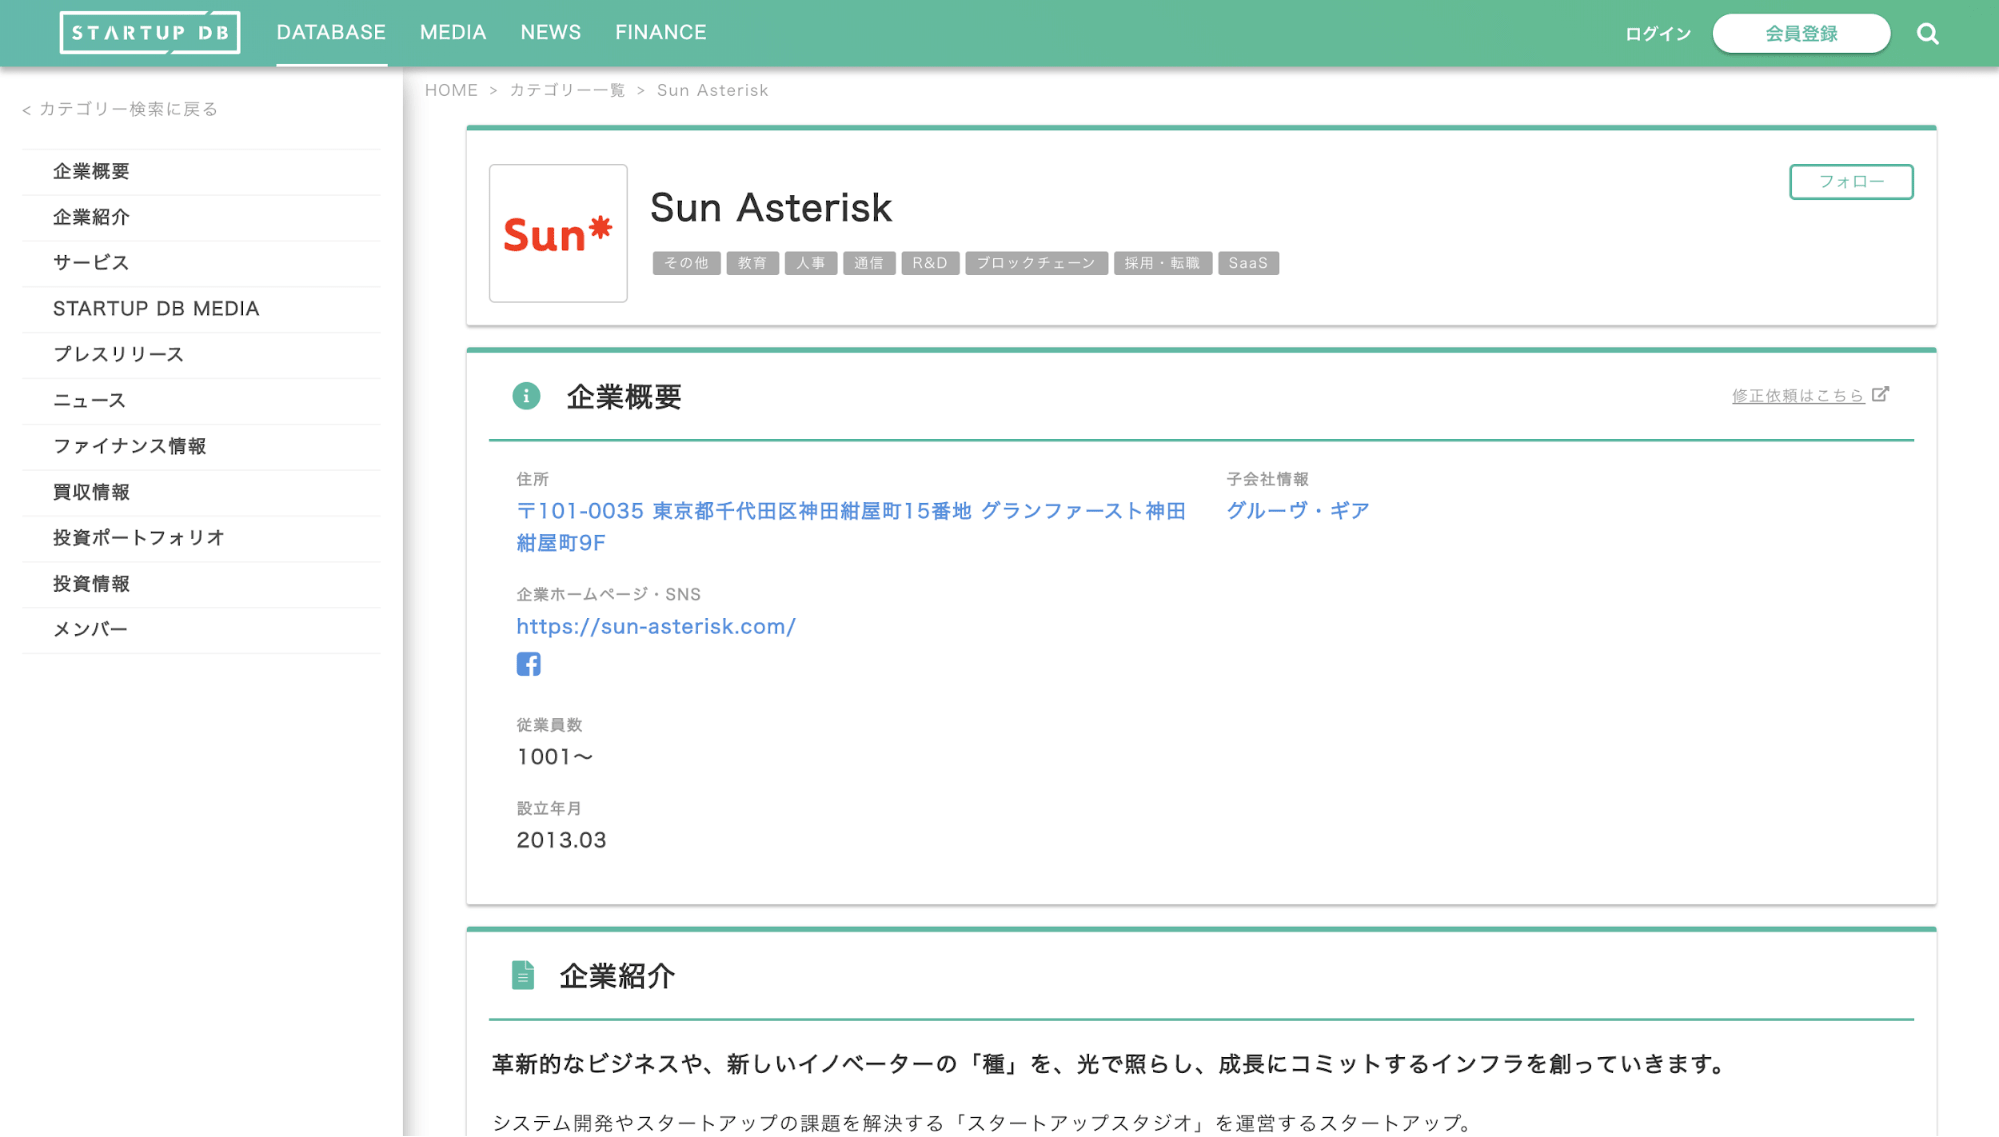Open subsidiary グルーヴ・ギア link

coord(1296,510)
